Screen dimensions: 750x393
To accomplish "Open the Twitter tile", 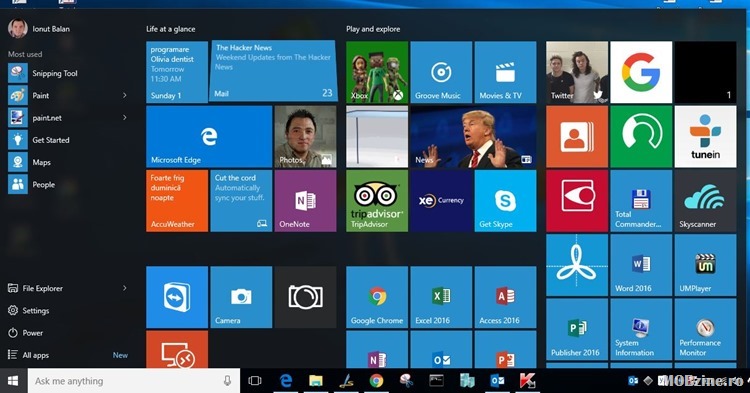I will (577, 72).
